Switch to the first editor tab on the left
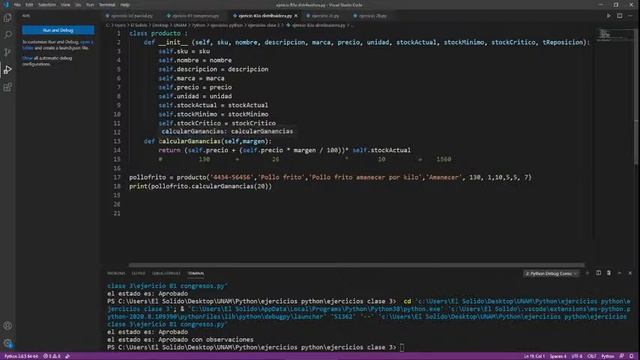Screen dimensions: 640x360 click(131, 16)
